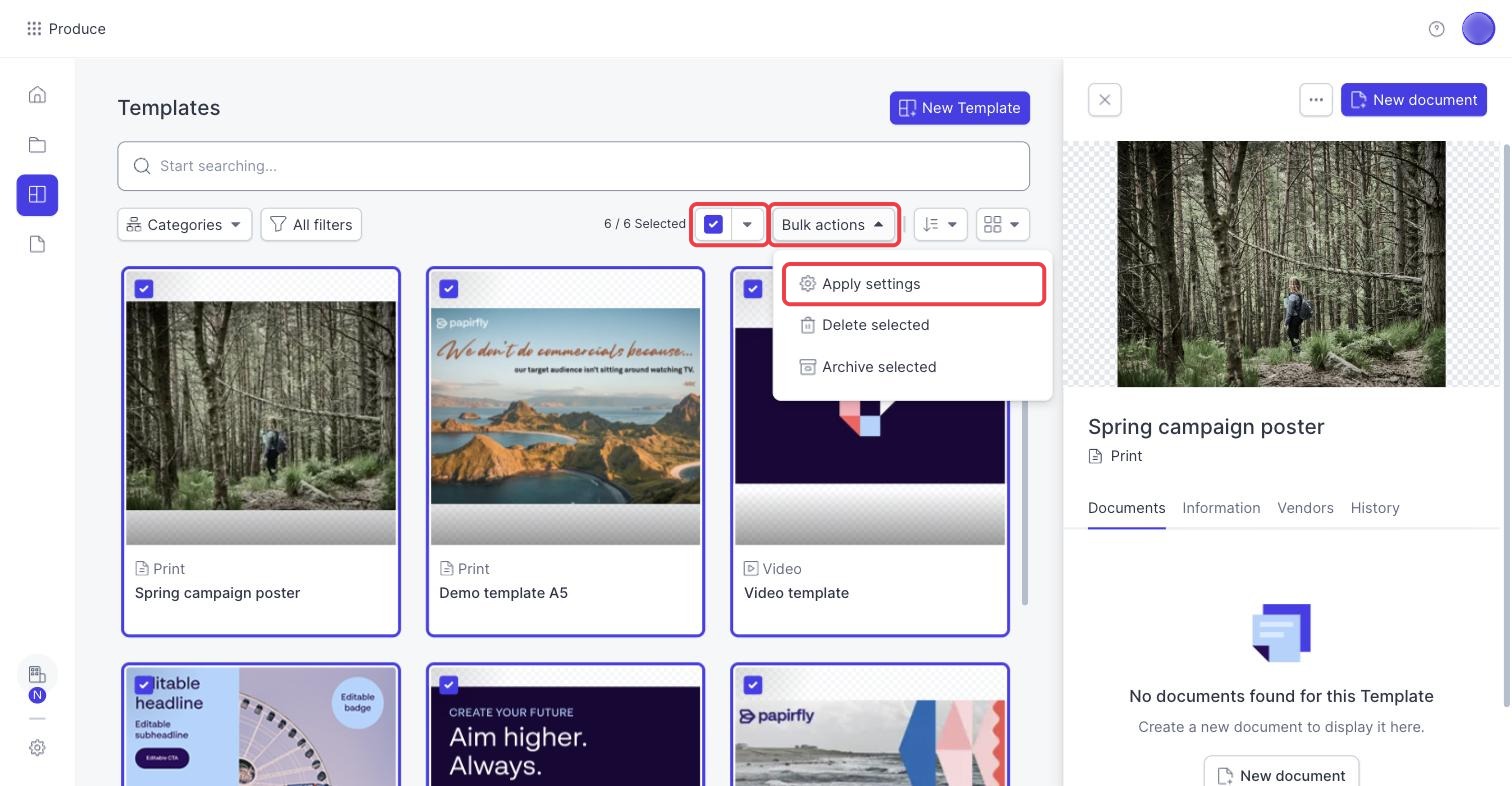The height and width of the screenshot is (786, 1512).
Task: Click No documents found for this Template text
Action: point(1281,696)
